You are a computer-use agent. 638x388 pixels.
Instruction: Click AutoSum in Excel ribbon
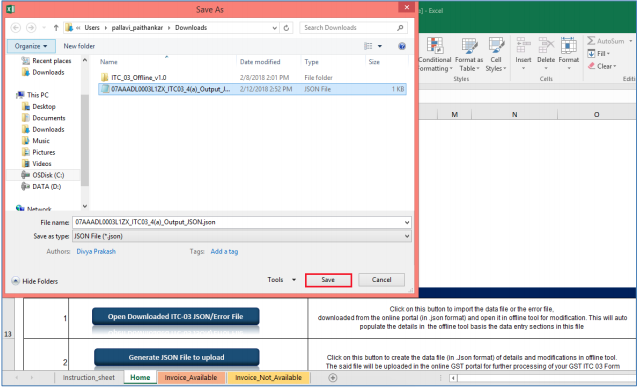(x=605, y=41)
